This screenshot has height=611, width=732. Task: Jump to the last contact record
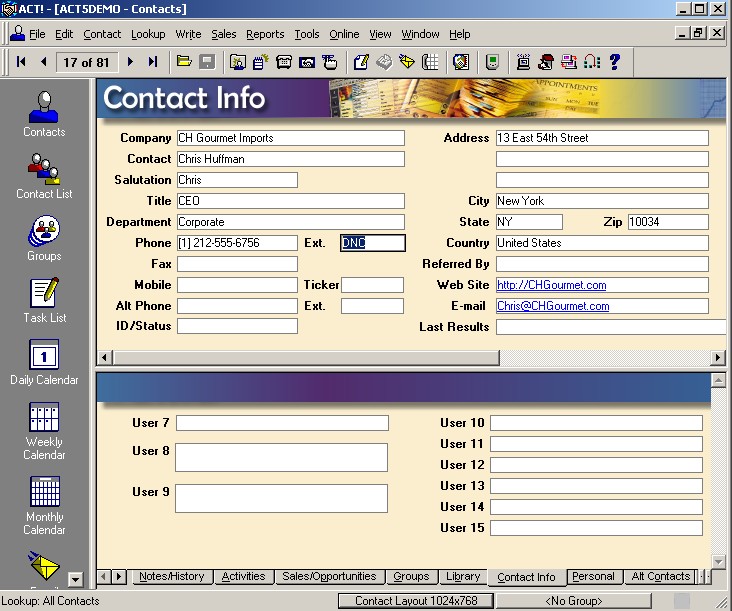pyautogui.click(x=153, y=62)
